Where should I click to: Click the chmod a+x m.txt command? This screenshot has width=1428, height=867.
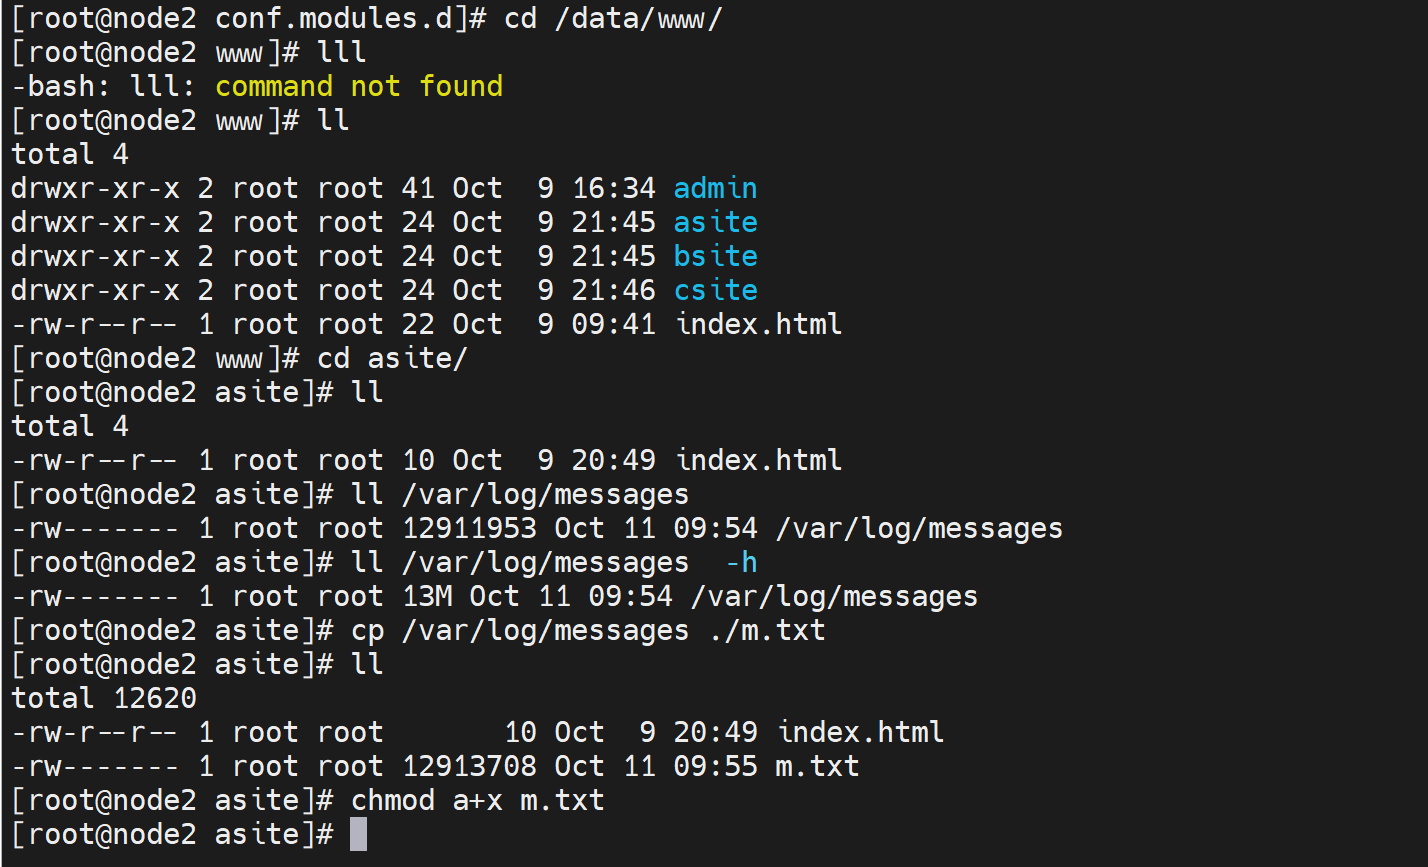point(478,800)
